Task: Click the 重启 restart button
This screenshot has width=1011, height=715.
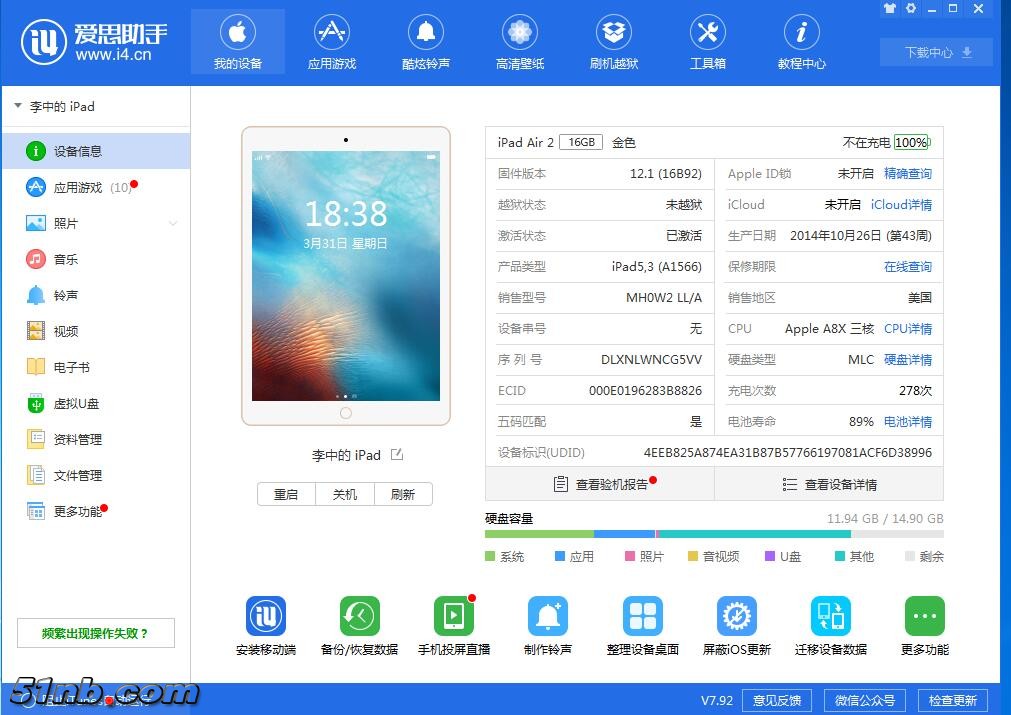Action: point(286,494)
